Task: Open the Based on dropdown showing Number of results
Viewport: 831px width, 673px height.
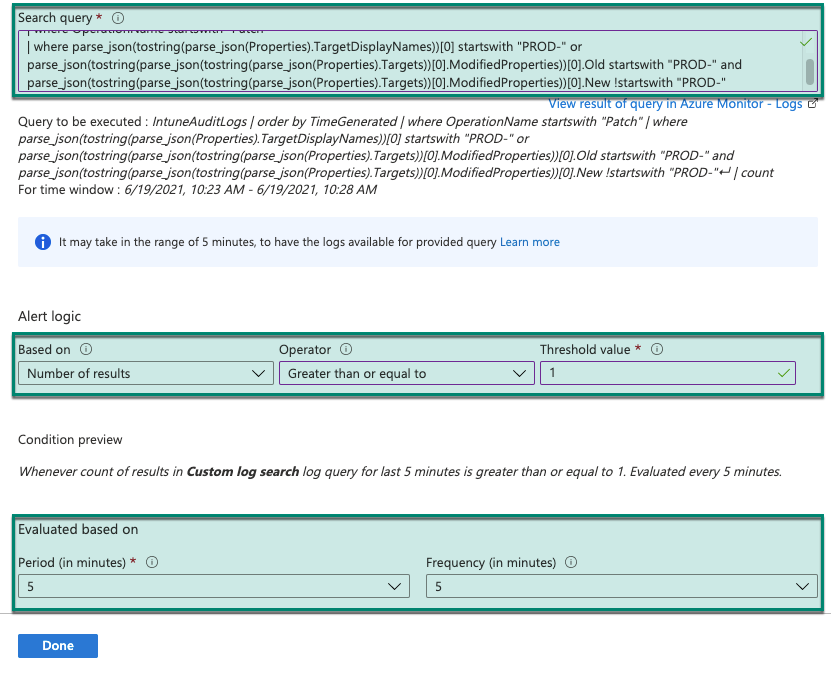Action: (146, 373)
